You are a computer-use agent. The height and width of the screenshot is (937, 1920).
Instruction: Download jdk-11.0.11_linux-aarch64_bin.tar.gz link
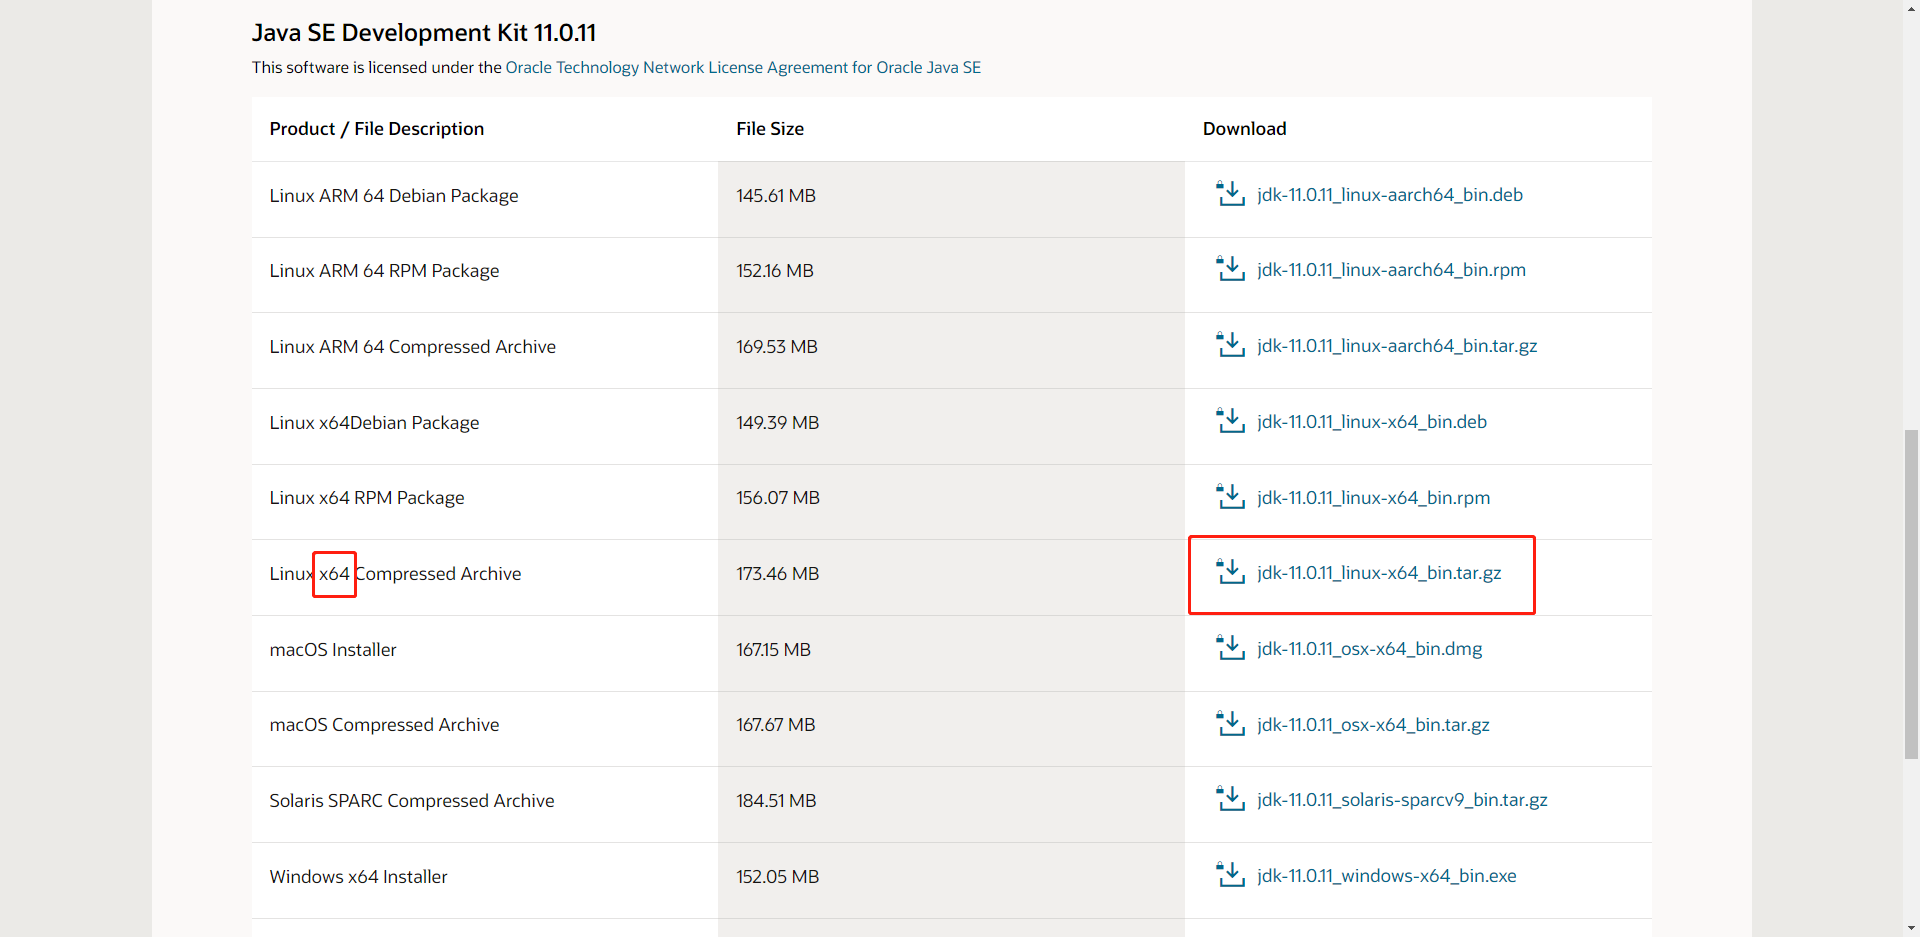(1397, 346)
